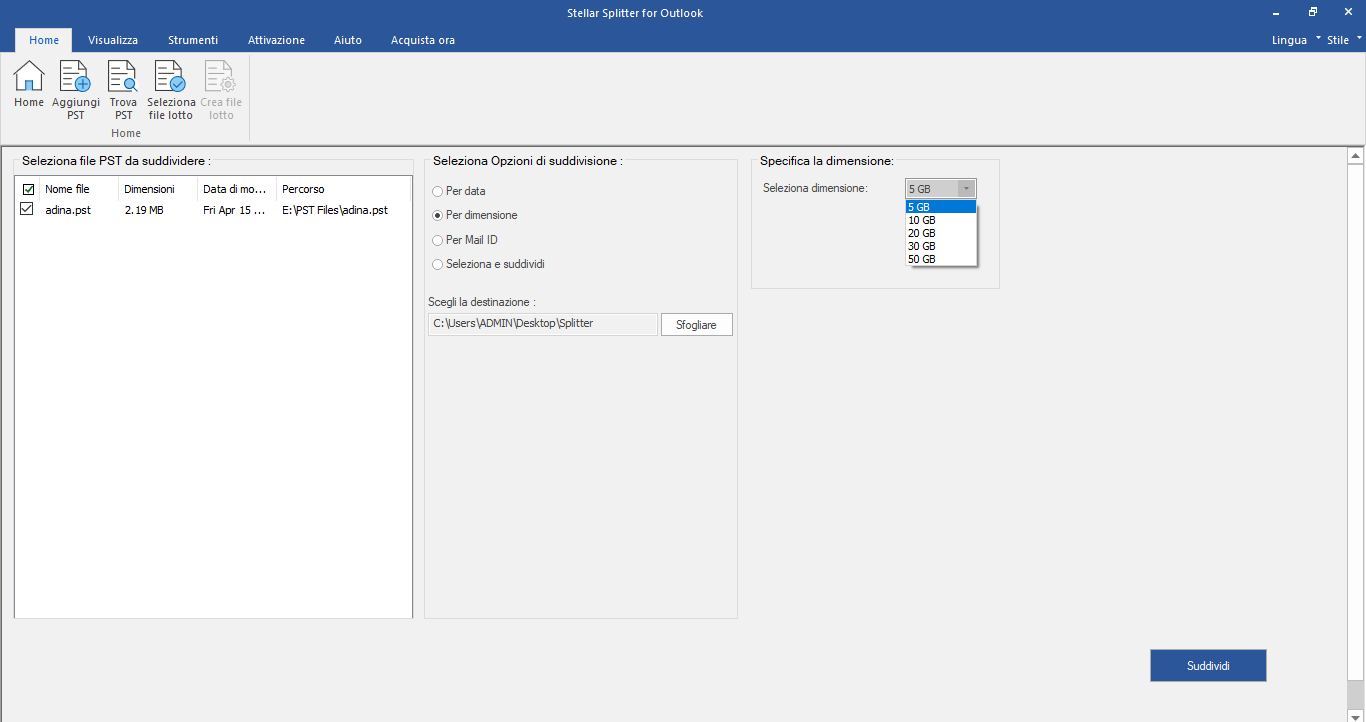
Task: Click the Crea file lotto icon
Action: (x=221, y=90)
